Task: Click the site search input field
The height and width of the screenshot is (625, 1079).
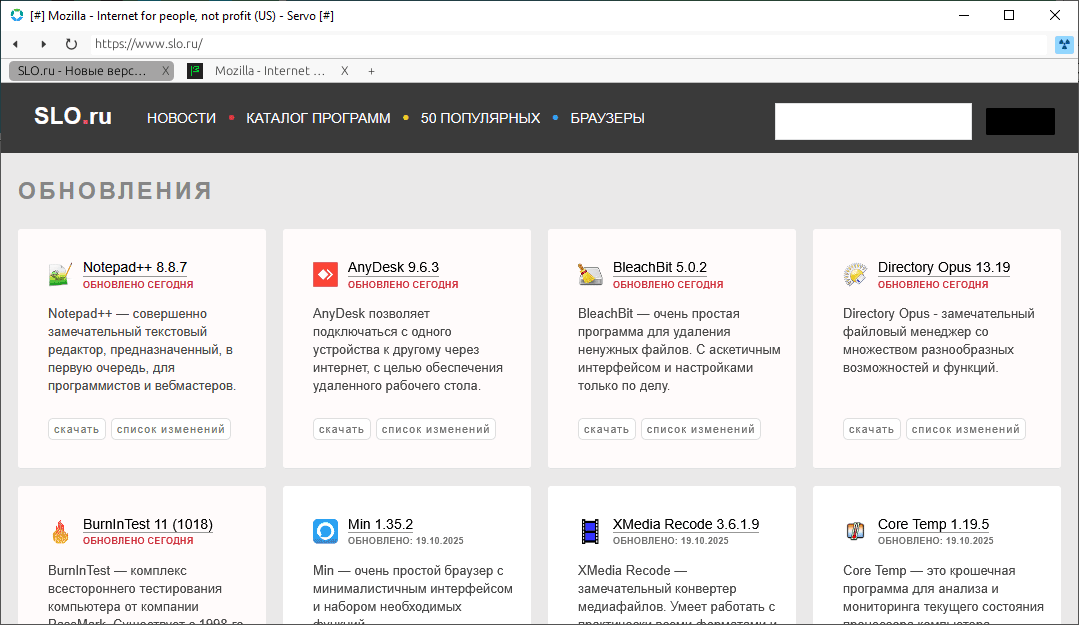Action: click(x=872, y=121)
